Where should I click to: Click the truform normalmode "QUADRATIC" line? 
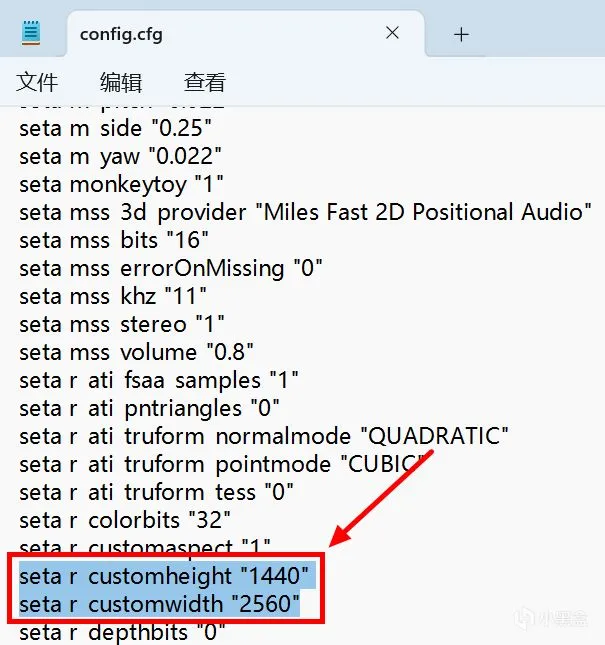264,436
